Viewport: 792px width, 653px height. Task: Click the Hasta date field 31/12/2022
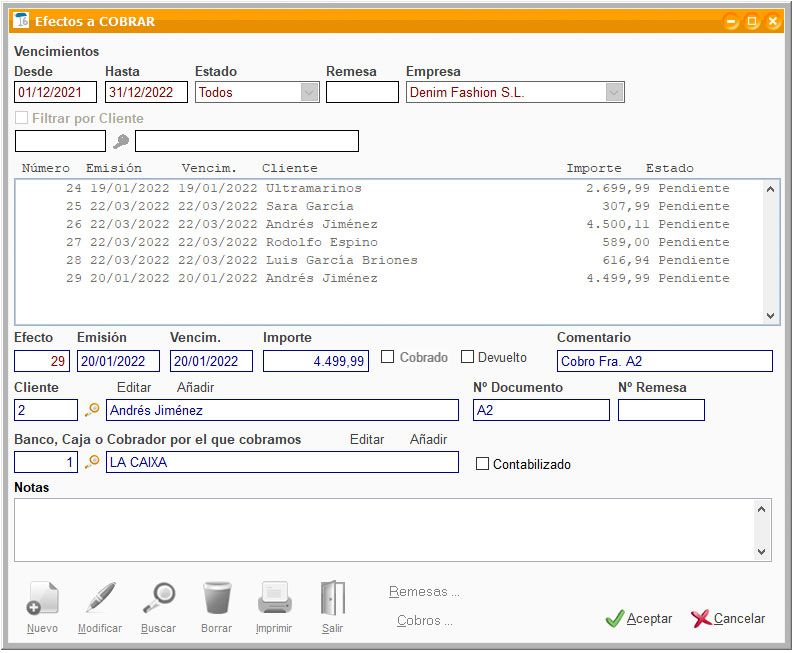click(x=146, y=92)
